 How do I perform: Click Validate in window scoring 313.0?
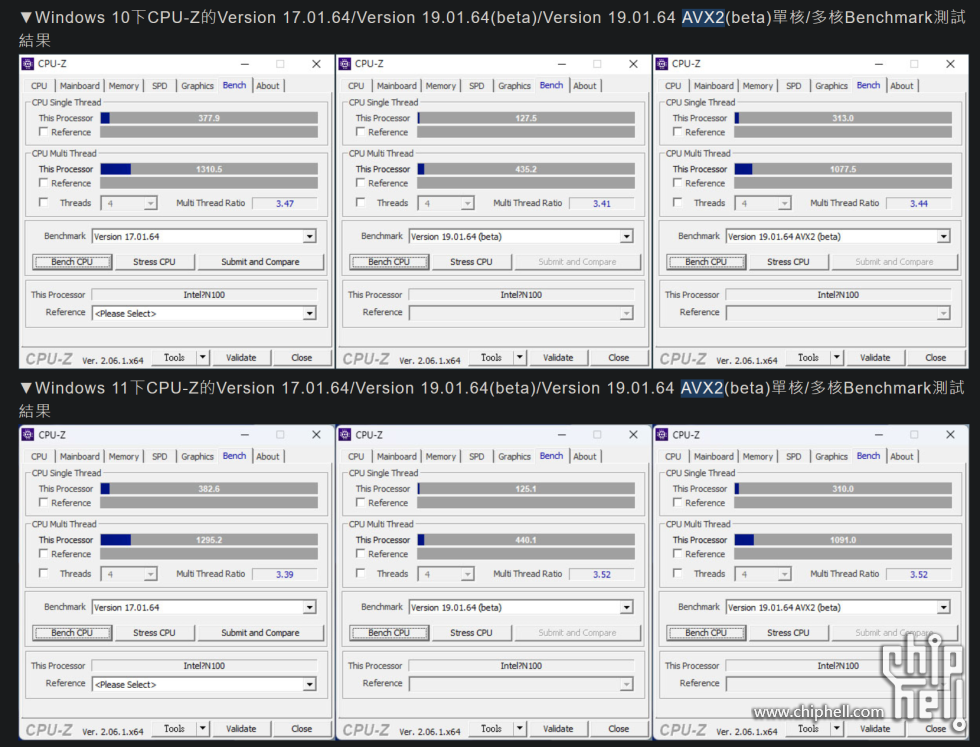(875, 358)
